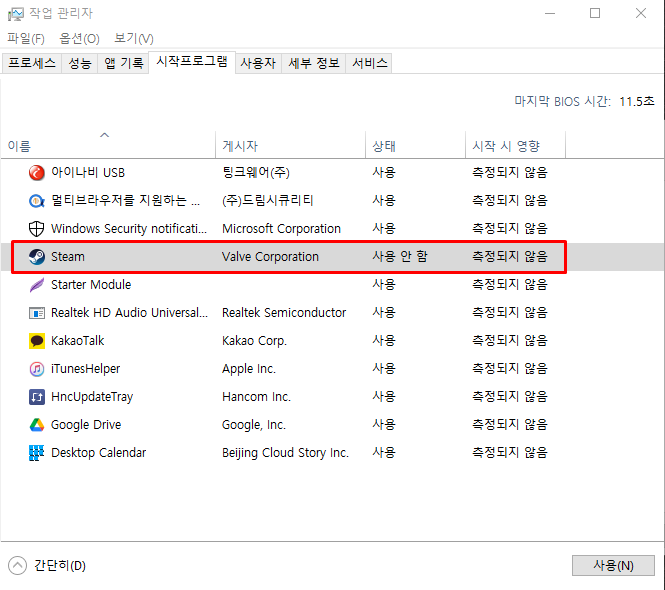This screenshot has width=665, height=590.
Task: Switch to the 세부 정보 tab
Action: [313, 63]
